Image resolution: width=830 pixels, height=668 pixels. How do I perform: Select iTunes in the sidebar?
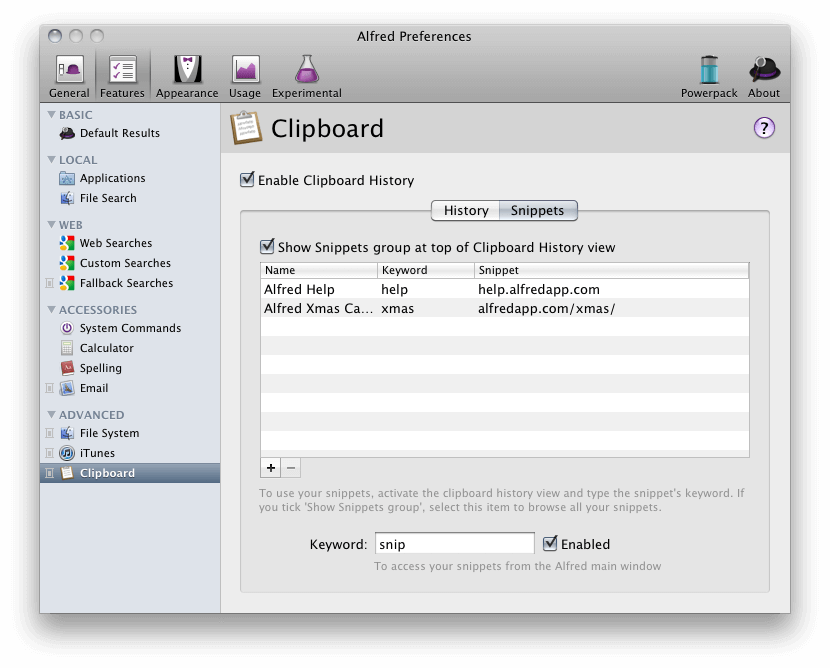97,454
